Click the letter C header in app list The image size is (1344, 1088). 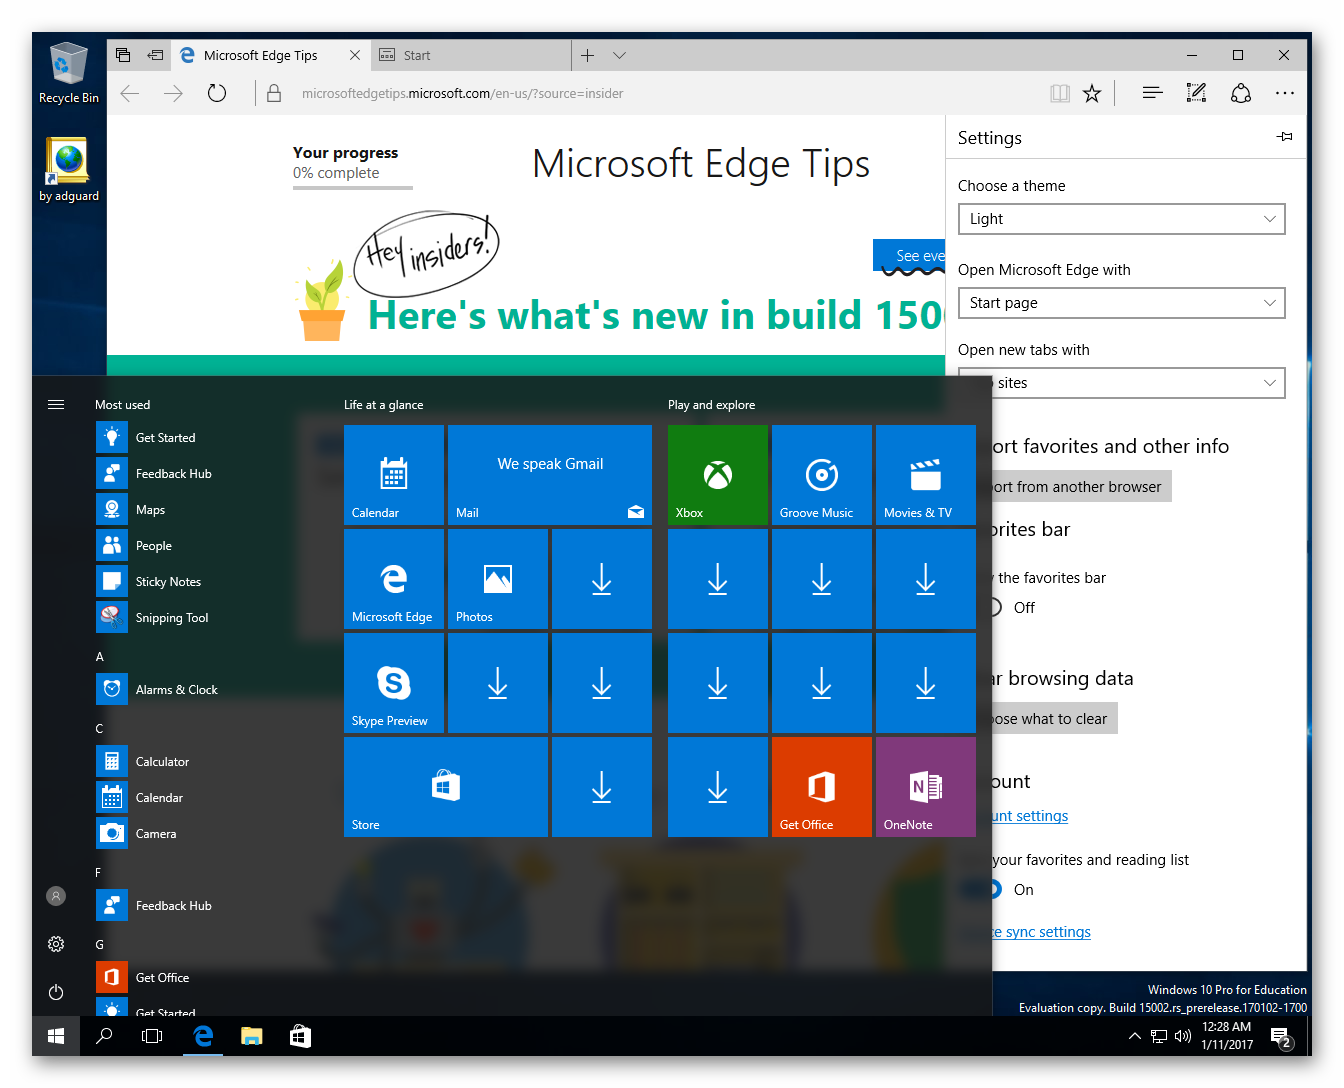[x=99, y=729]
